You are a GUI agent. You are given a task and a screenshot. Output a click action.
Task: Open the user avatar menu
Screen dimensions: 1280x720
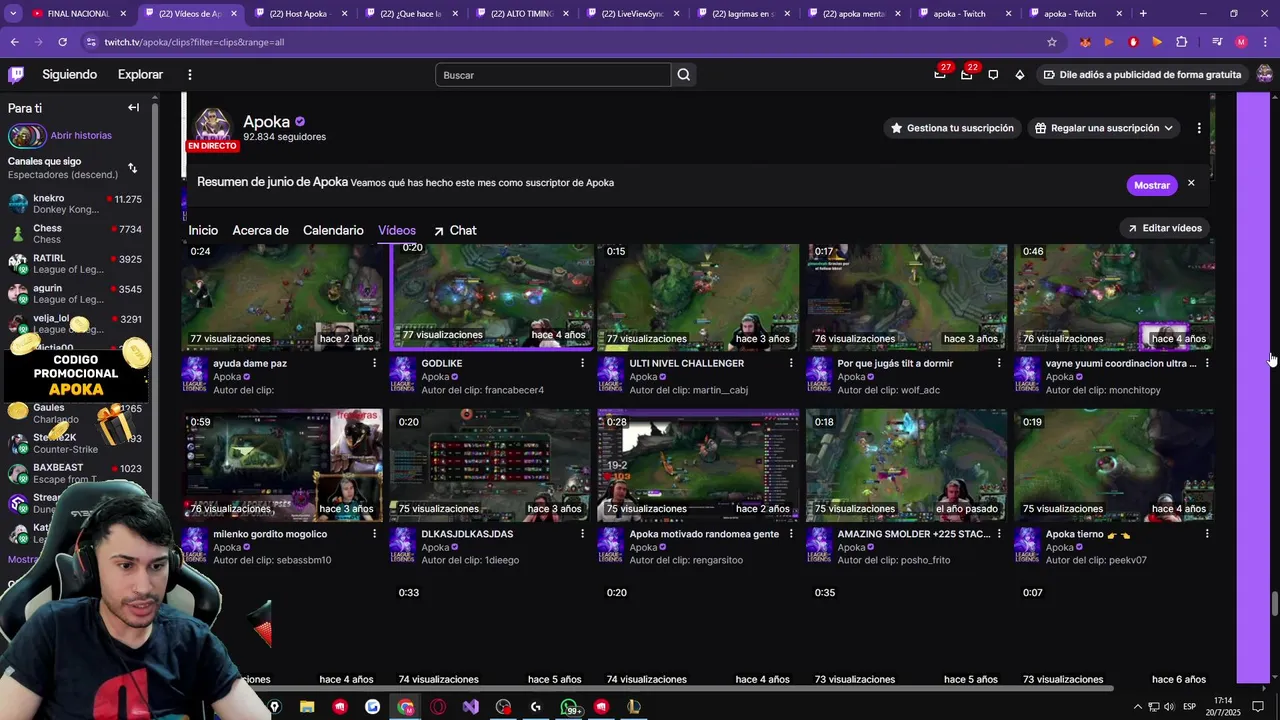click(x=1264, y=75)
